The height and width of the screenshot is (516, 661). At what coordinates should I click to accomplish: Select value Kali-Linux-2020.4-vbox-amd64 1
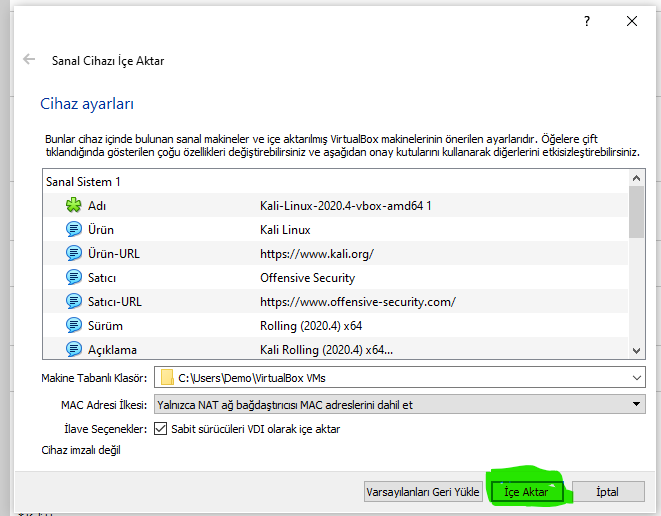point(346,205)
